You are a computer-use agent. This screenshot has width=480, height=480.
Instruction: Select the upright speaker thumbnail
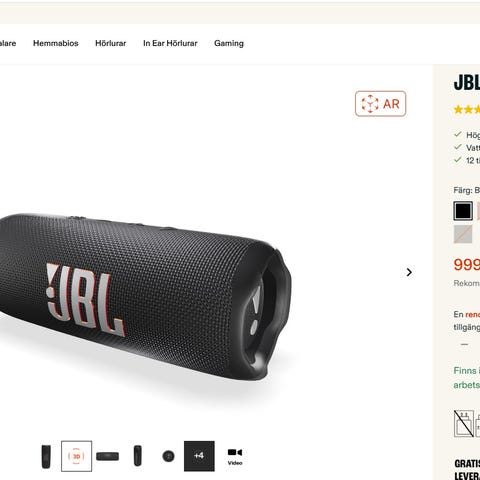[46, 456]
